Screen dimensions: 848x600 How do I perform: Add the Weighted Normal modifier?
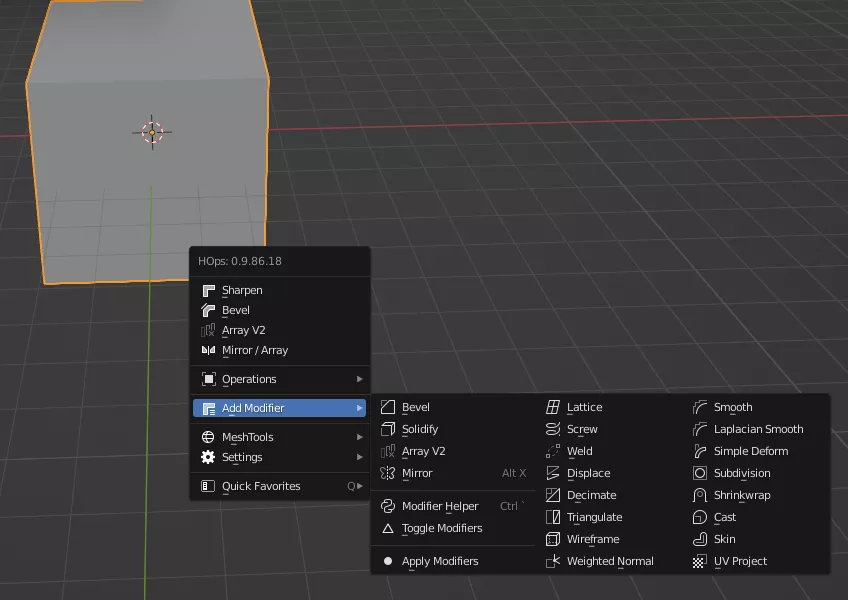click(609, 561)
